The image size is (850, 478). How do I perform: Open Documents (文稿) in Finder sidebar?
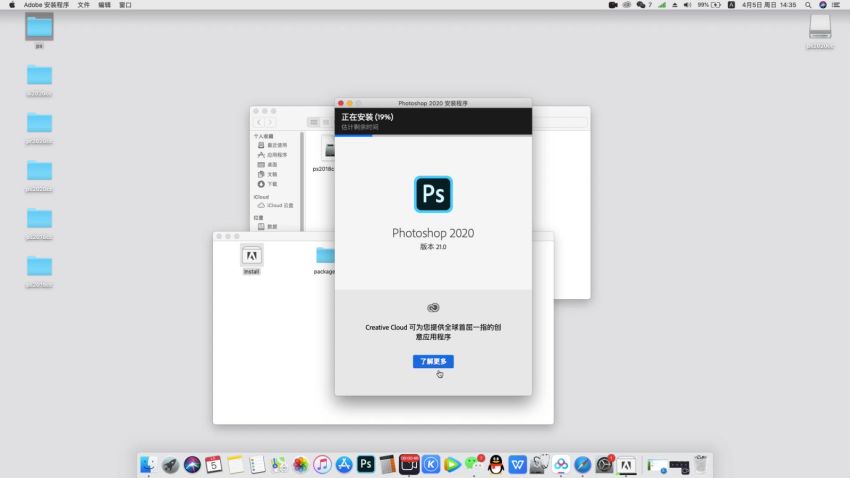267,175
